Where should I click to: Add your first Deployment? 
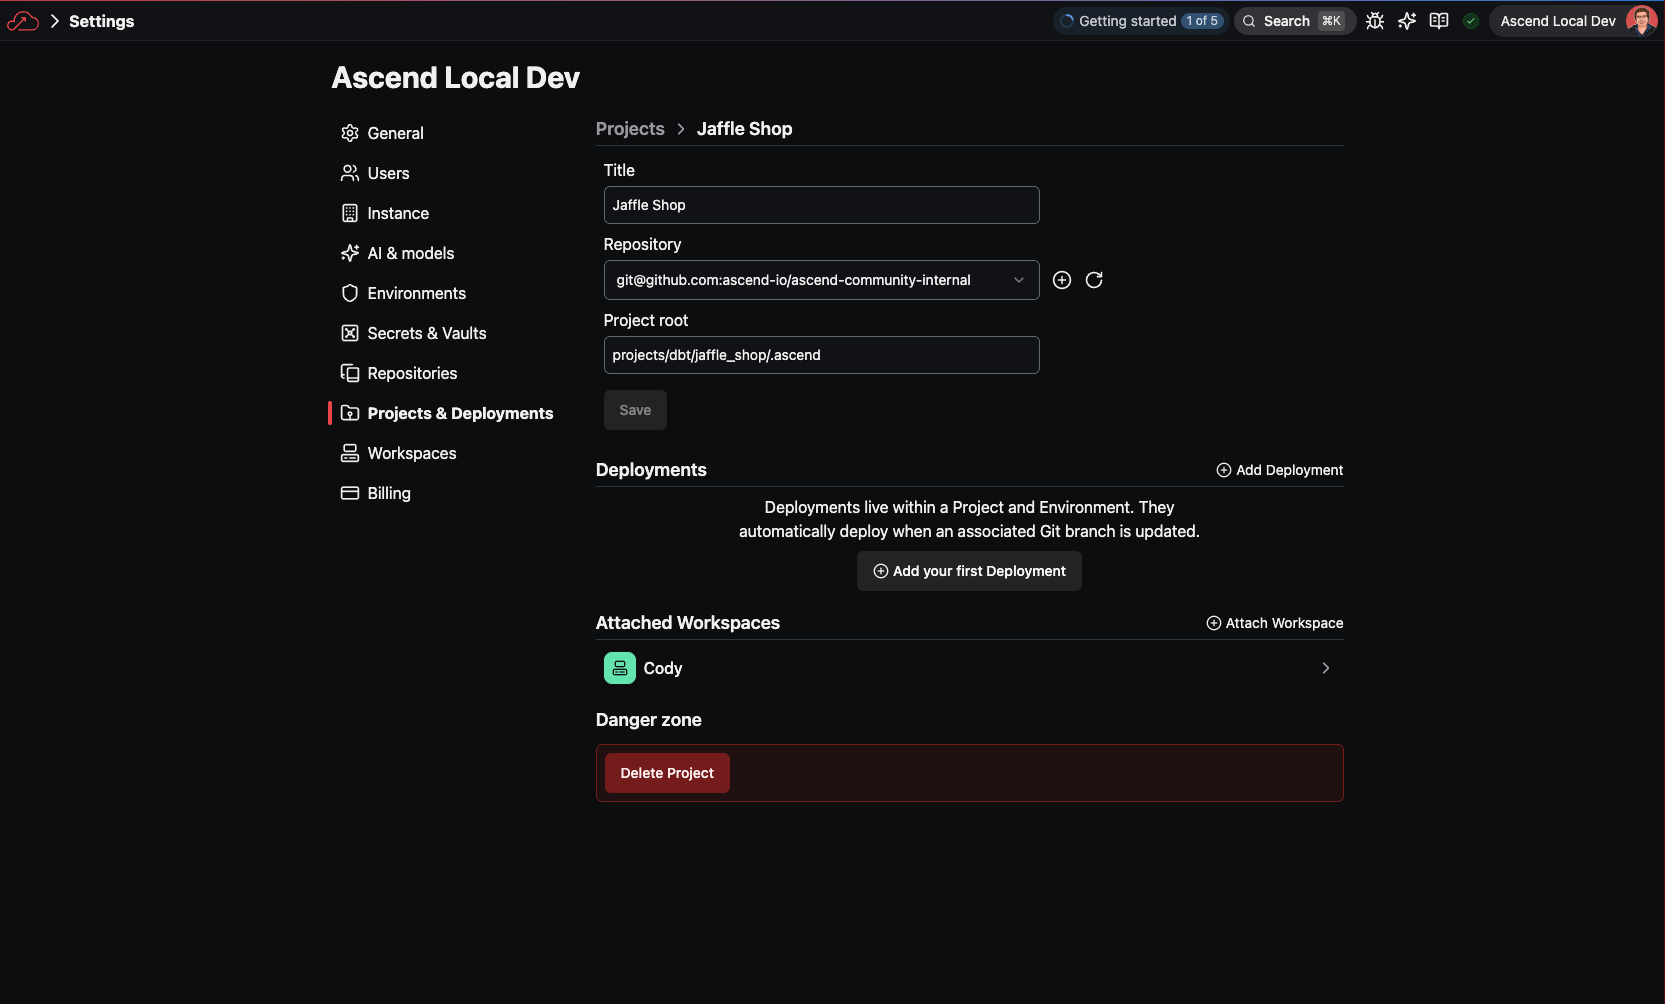[x=968, y=571]
